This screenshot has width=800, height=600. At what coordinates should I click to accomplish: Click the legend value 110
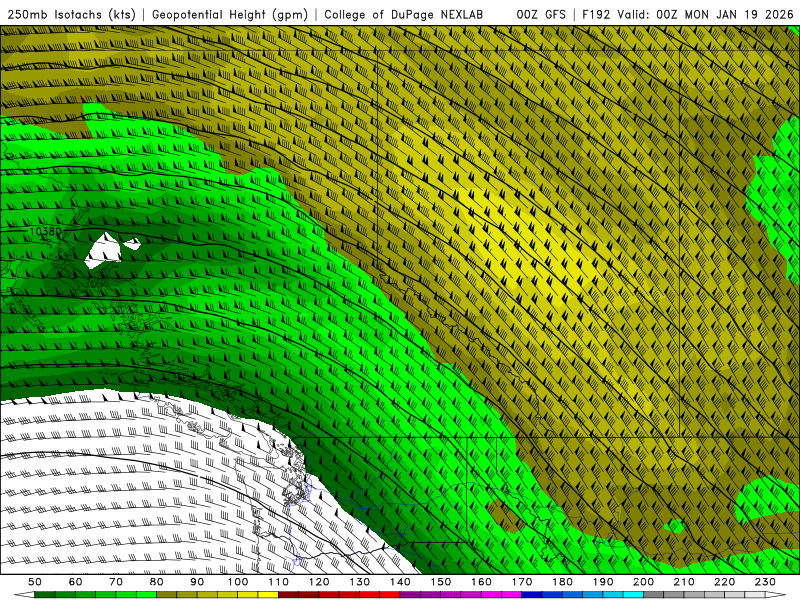(x=279, y=582)
